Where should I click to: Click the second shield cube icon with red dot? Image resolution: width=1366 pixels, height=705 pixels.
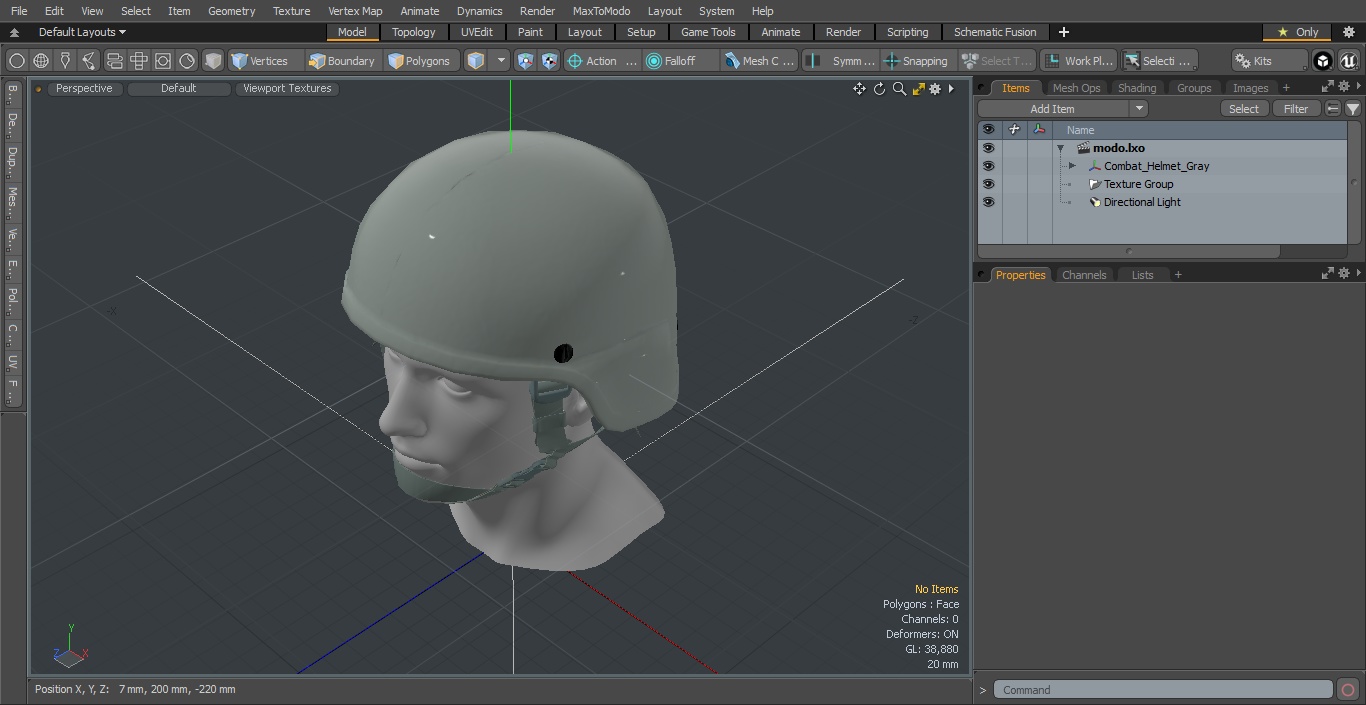coord(549,61)
